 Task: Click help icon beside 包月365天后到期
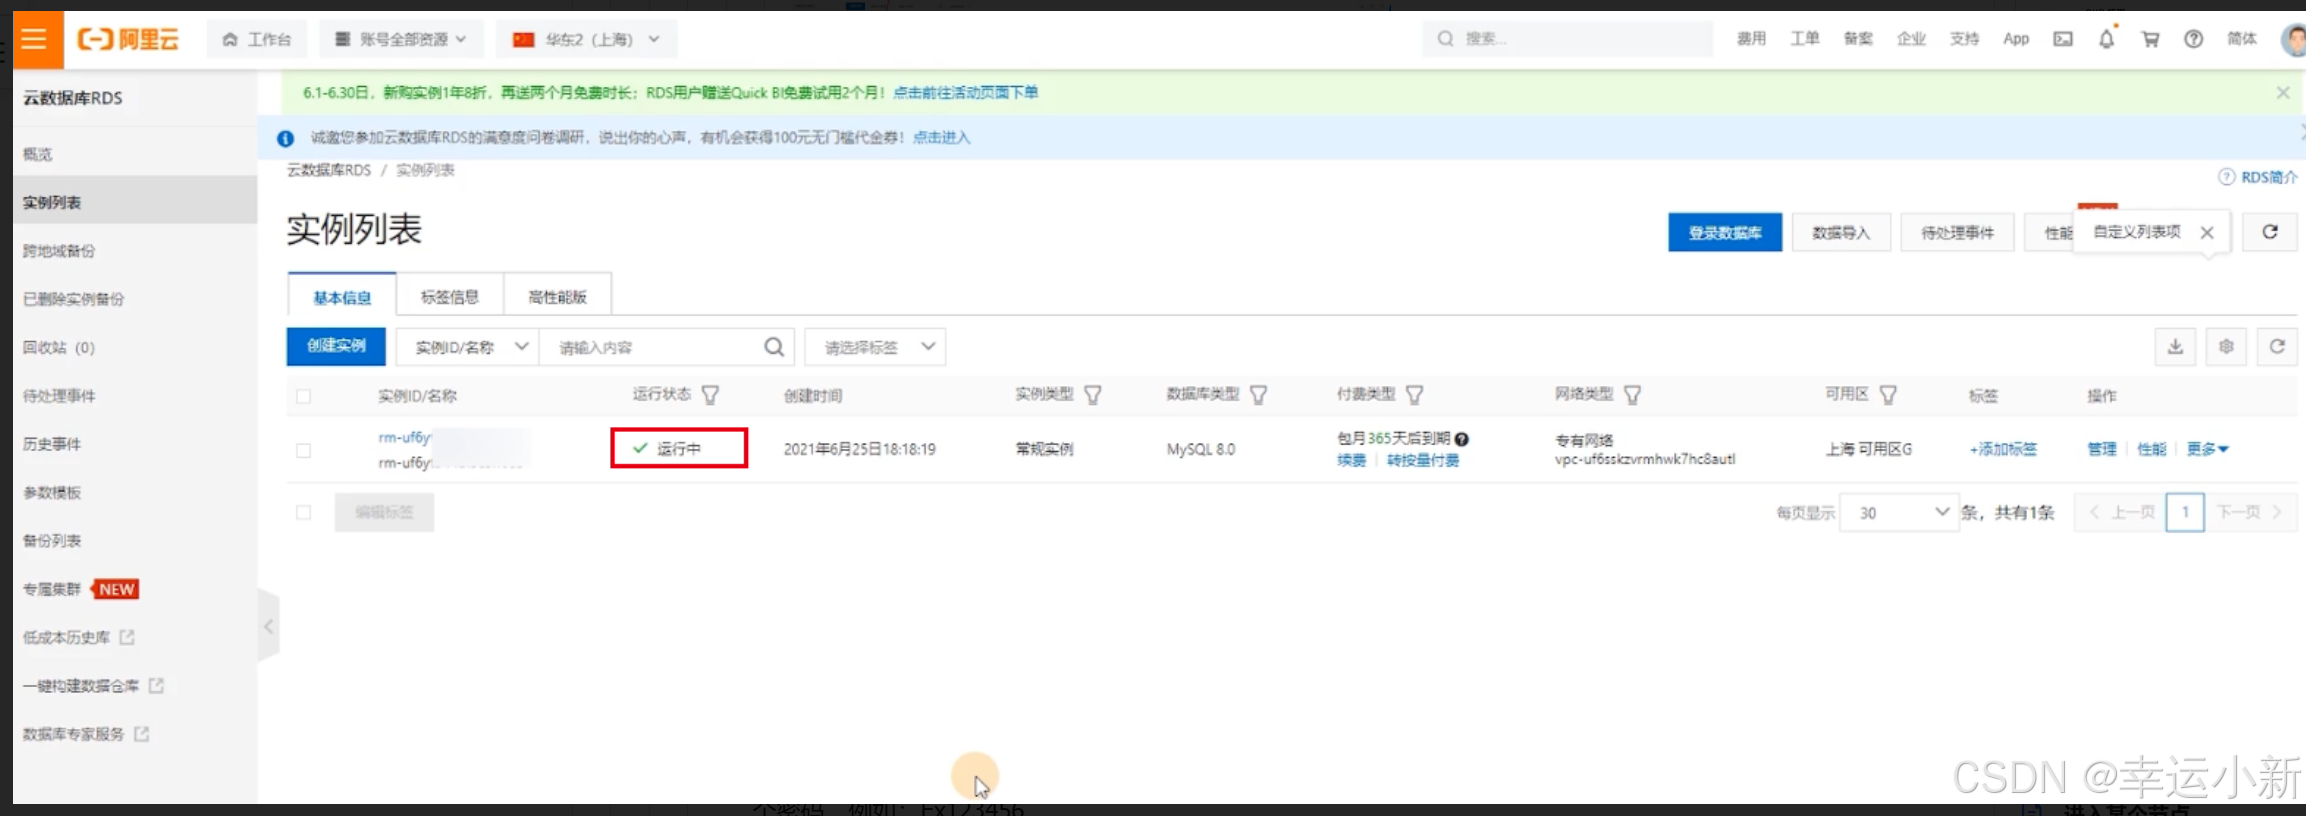[1462, 439]
